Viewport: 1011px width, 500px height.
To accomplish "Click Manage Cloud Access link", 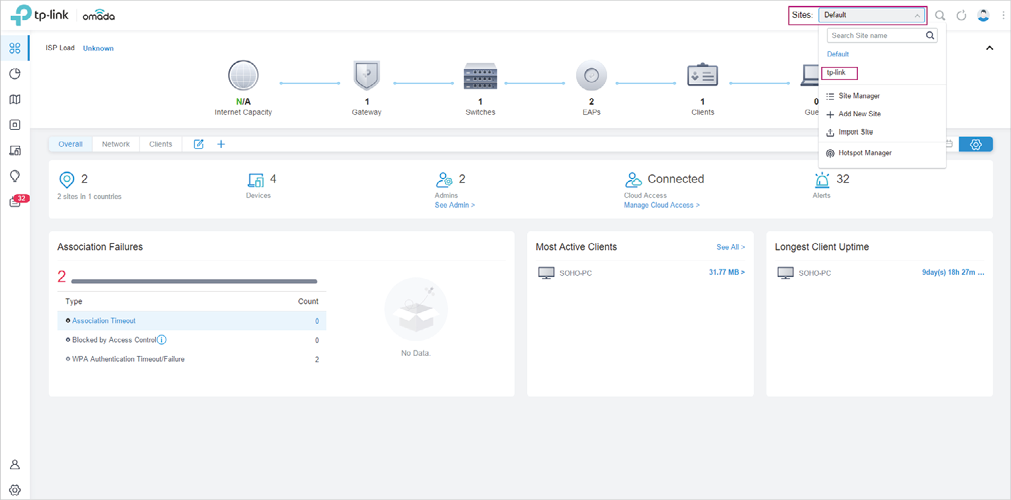I will point(662,205).
